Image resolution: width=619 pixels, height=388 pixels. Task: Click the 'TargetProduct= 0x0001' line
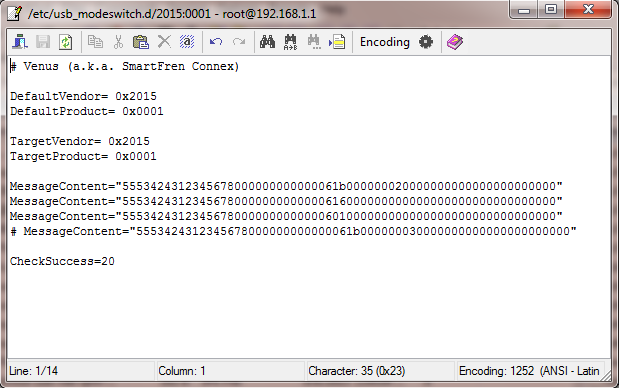pyautogui.click(x=83, y=156)
